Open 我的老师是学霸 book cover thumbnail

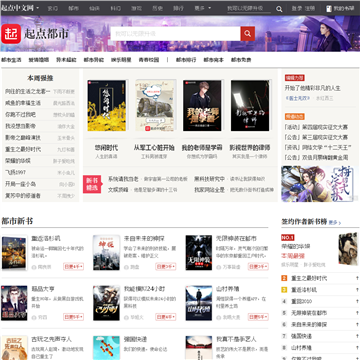click(x=202, y=105)
